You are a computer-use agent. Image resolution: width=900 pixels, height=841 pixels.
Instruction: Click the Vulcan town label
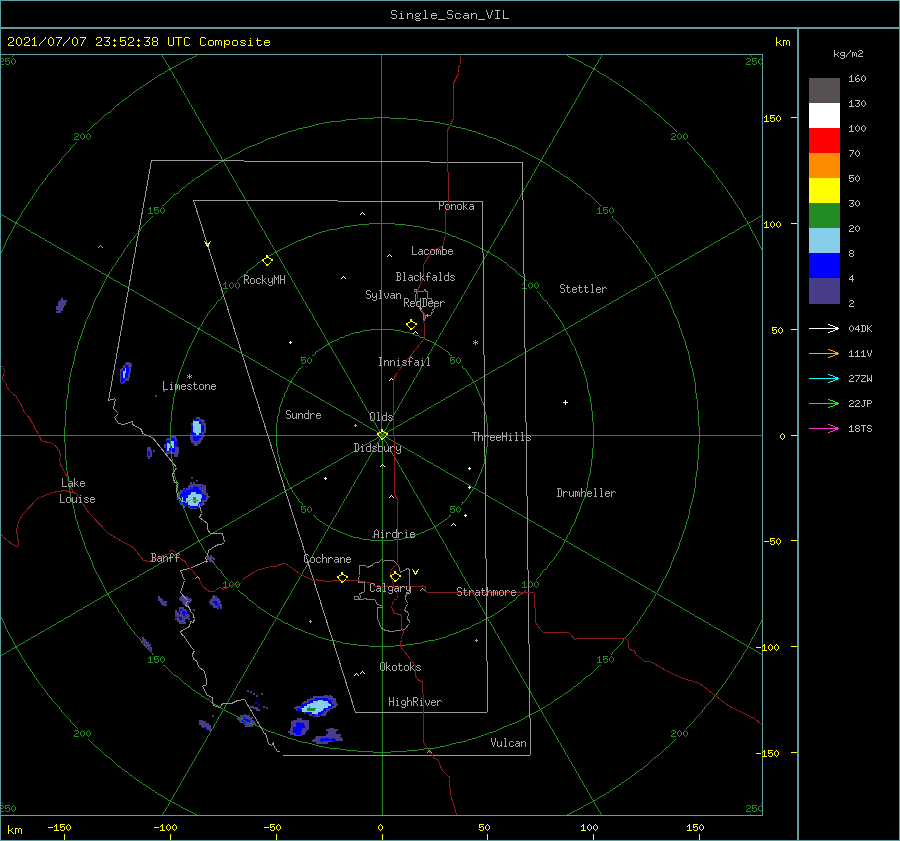coord(508,743)
